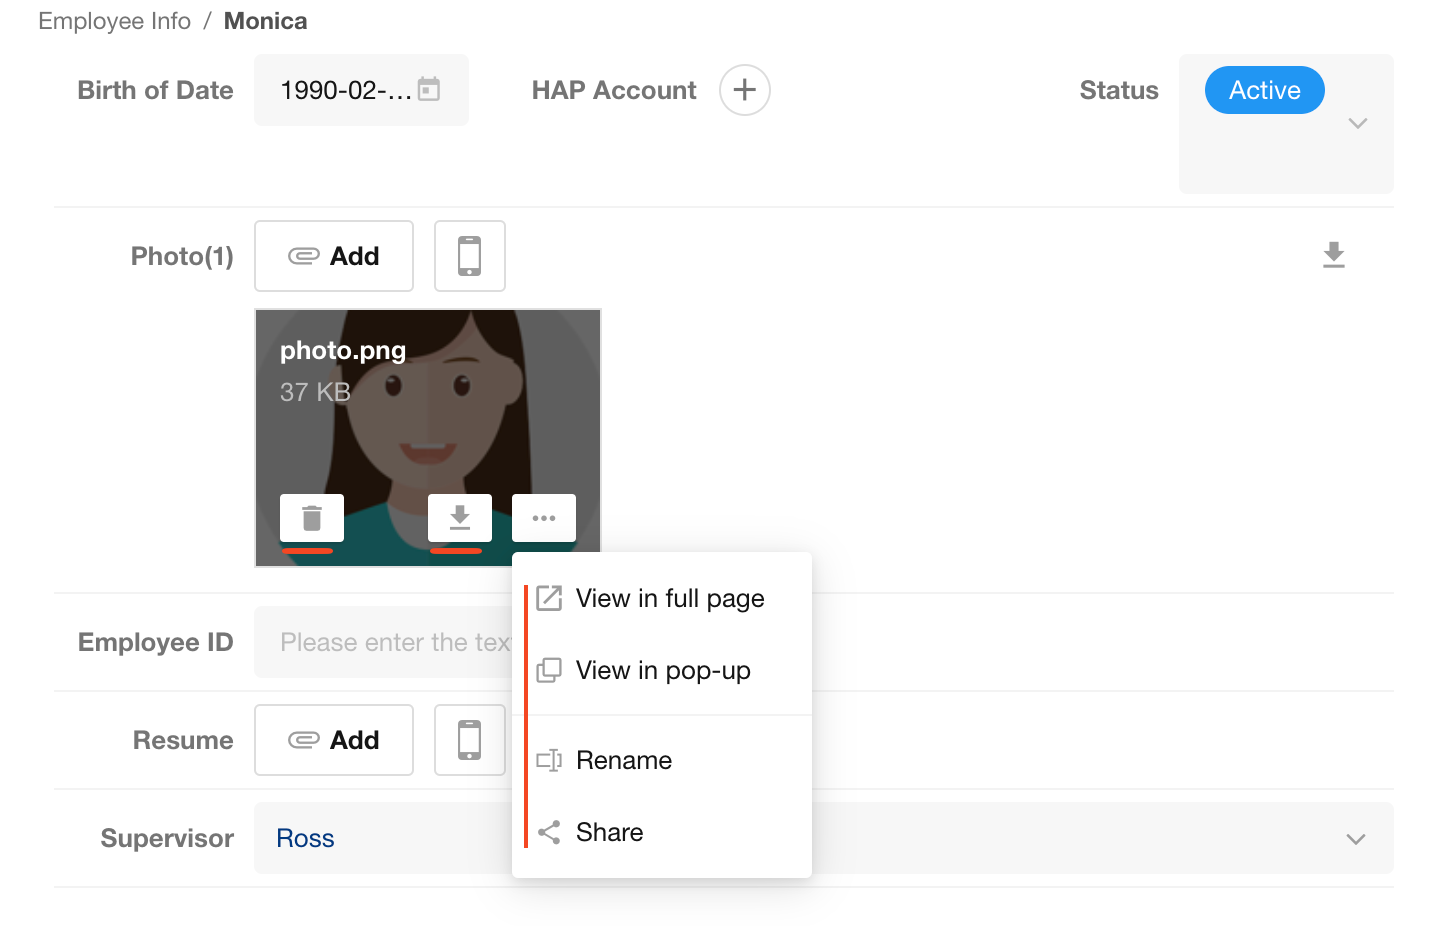Download all photos using the arrow icon
This screenshot has height=926, width=1434.
pos(1334,255)
